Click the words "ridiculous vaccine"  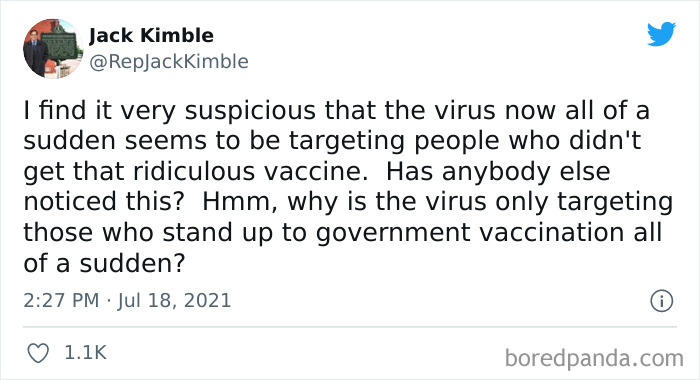pyautogui.click(x=250, y=172)
